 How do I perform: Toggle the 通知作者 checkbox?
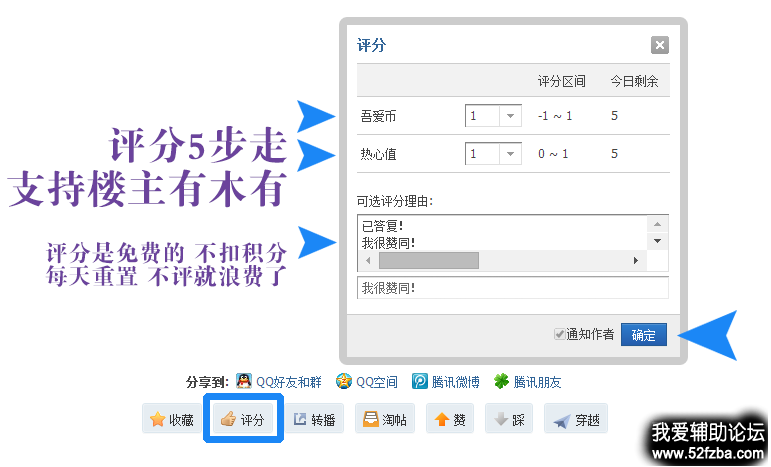559,334
